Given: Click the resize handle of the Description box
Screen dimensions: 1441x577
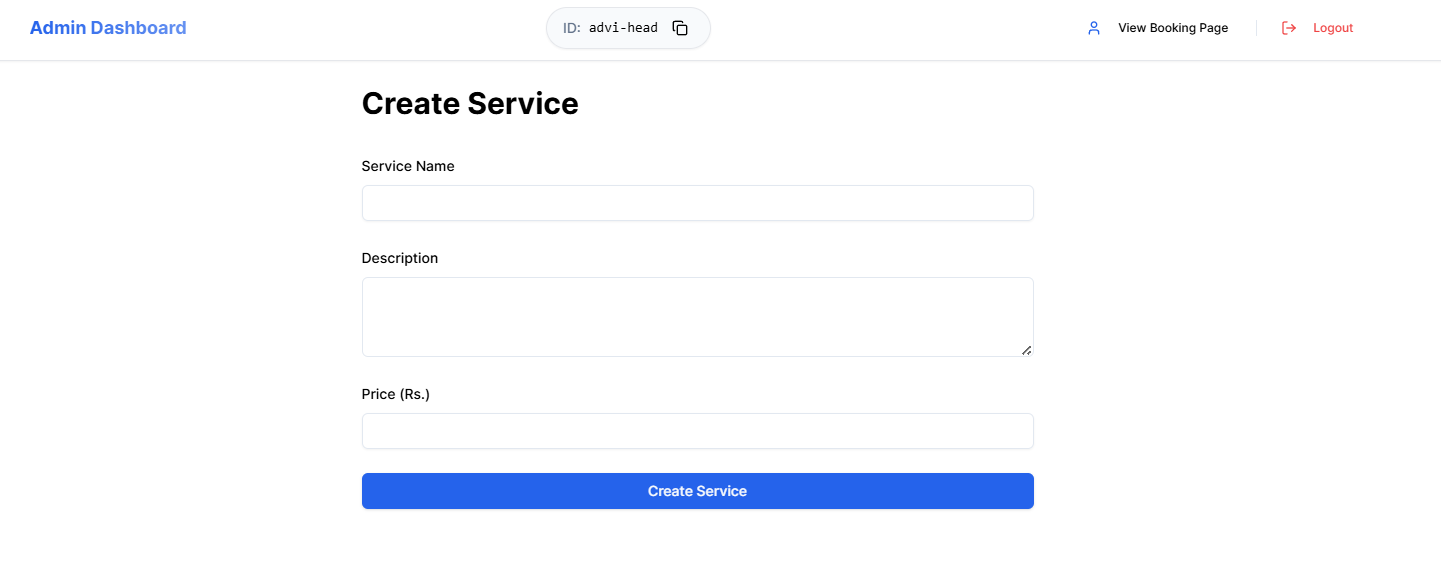Looking at the screenshot, I should point(1027,350).
